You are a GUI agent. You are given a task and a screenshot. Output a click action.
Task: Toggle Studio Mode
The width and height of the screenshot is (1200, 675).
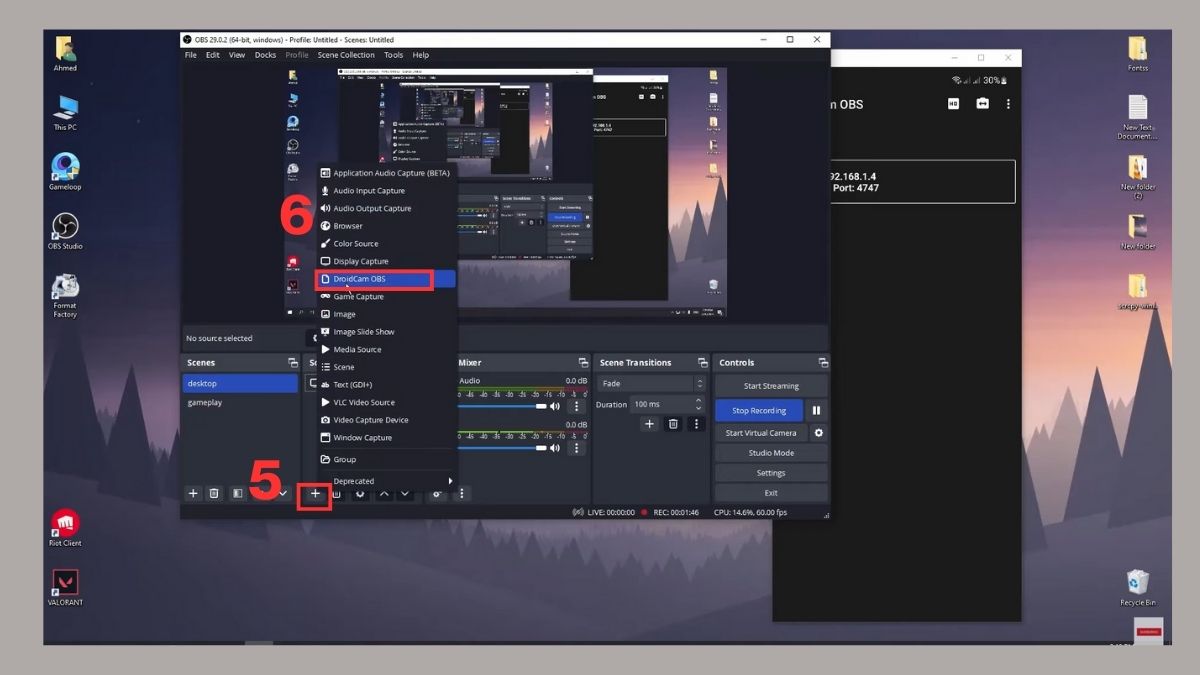(771, 453)
